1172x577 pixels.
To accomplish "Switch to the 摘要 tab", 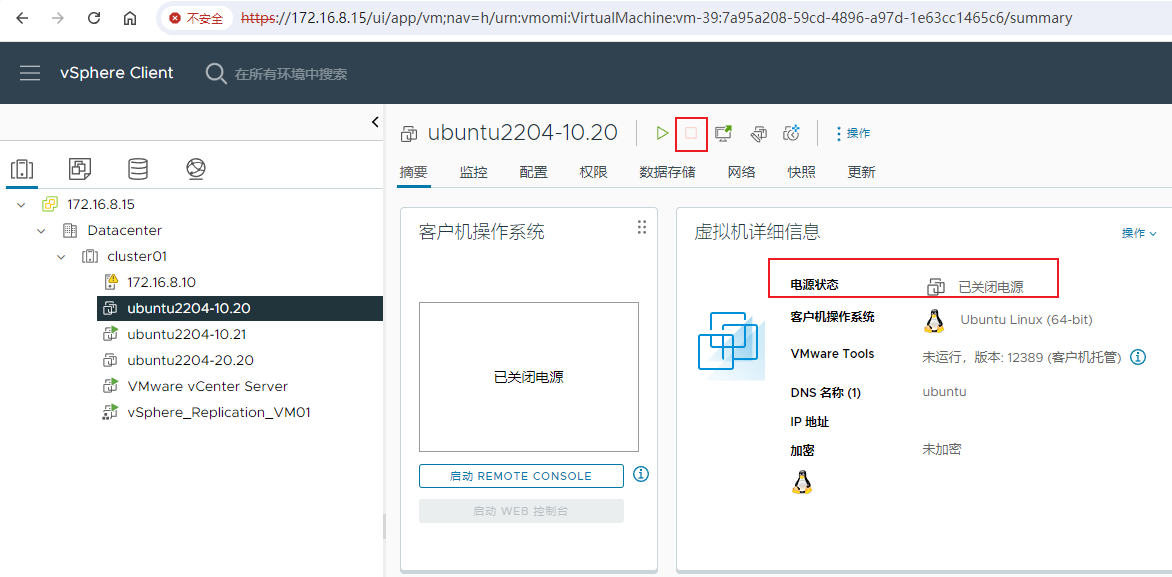I will 413,173.
